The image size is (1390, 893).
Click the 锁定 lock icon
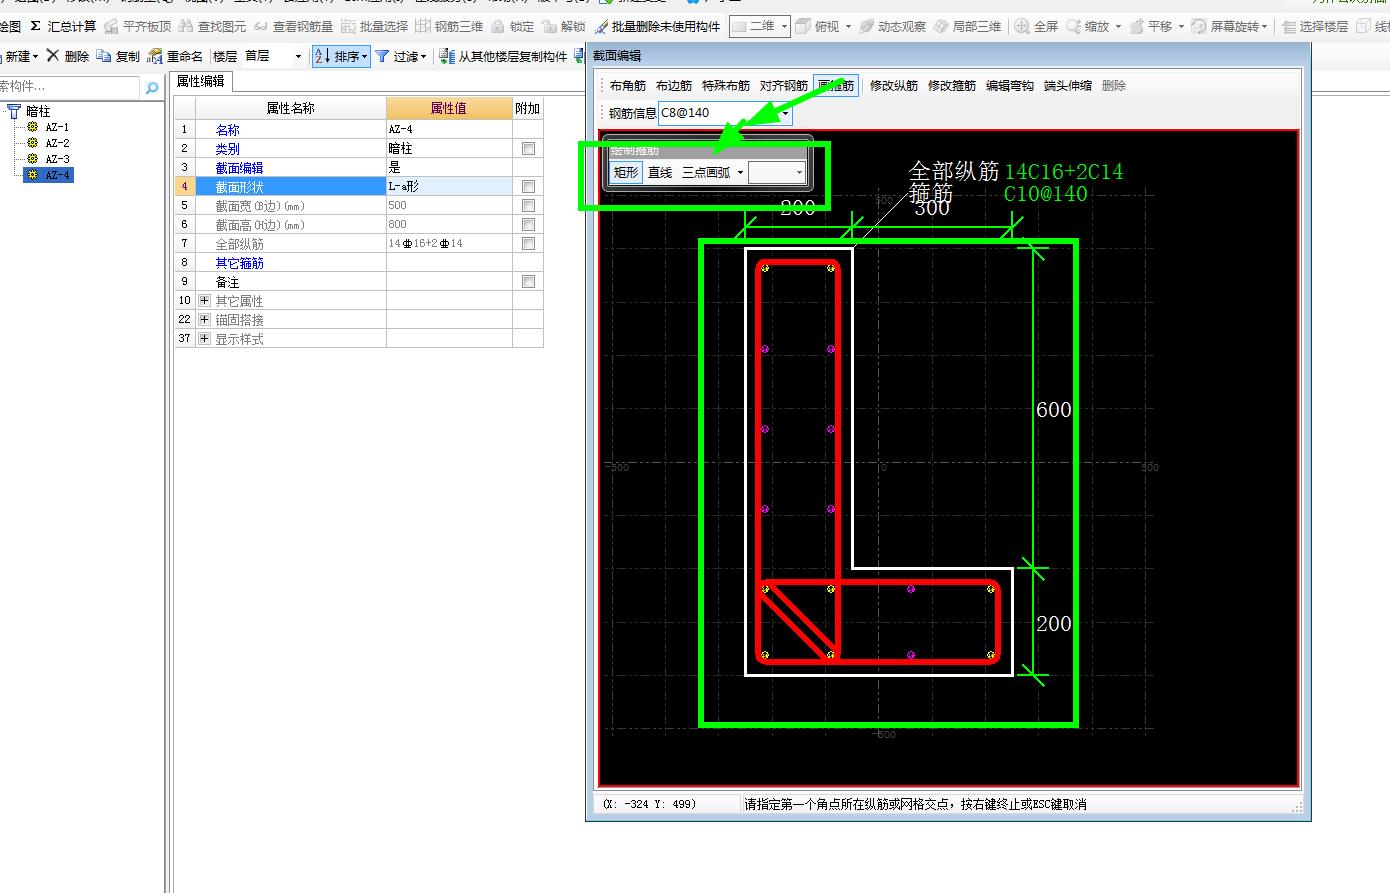click(x=497, y=26)
